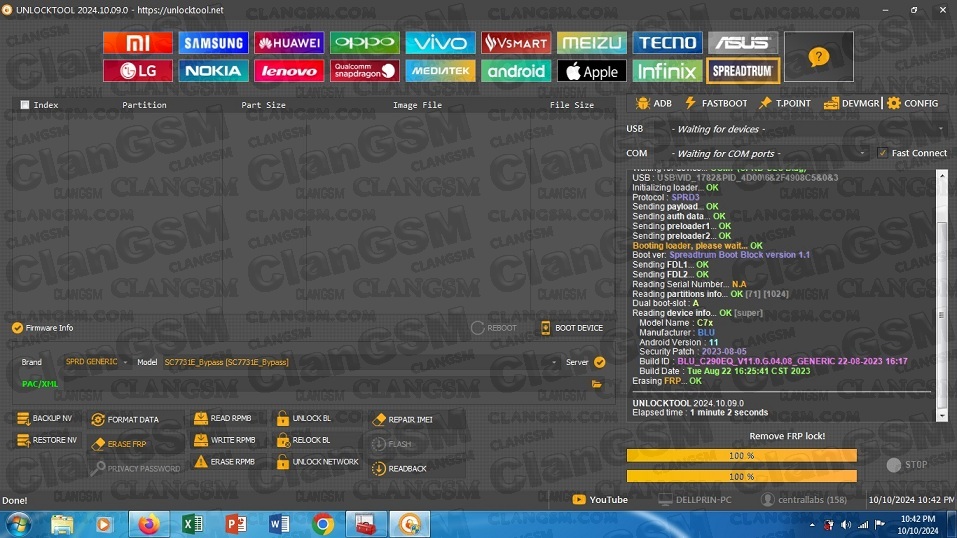Viewport: 957px width, 538px height.
Task: Select the Samsung brand logo
Action: pyautogui.click(x=214, y=43)
